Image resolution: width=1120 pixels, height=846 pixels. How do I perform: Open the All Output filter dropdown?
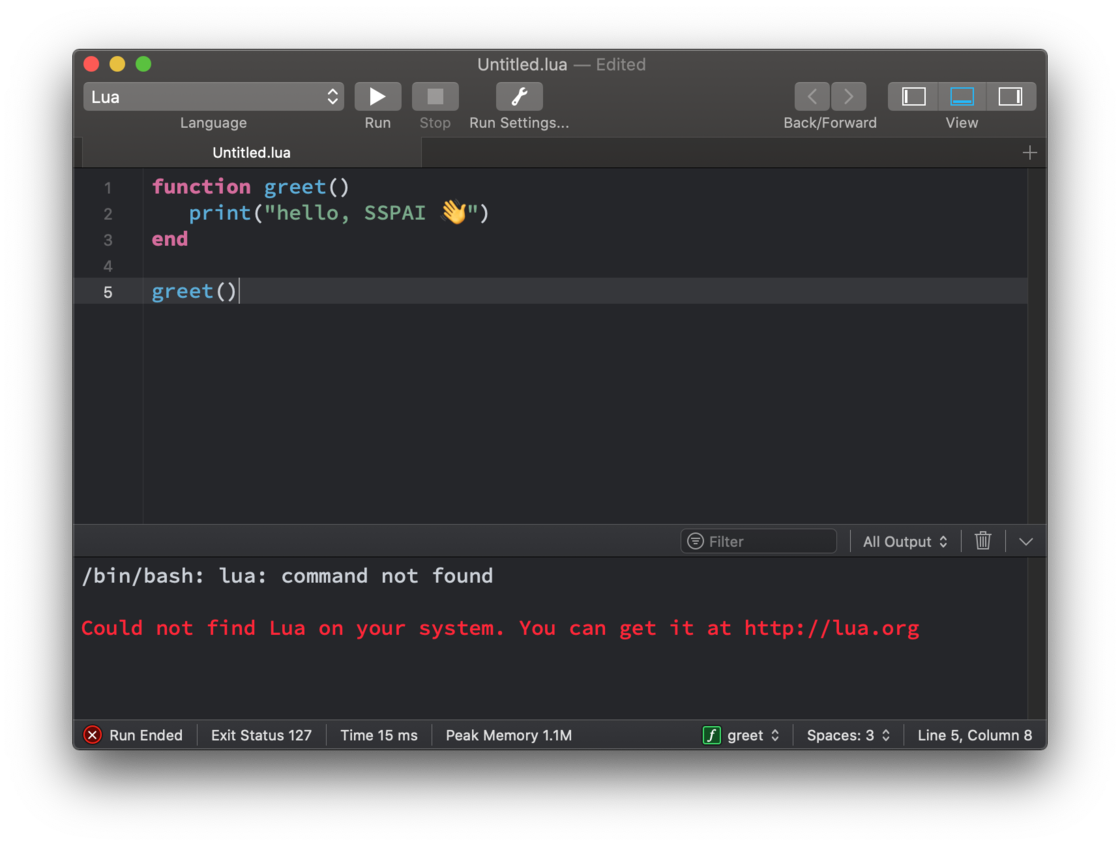pos(904,541)
